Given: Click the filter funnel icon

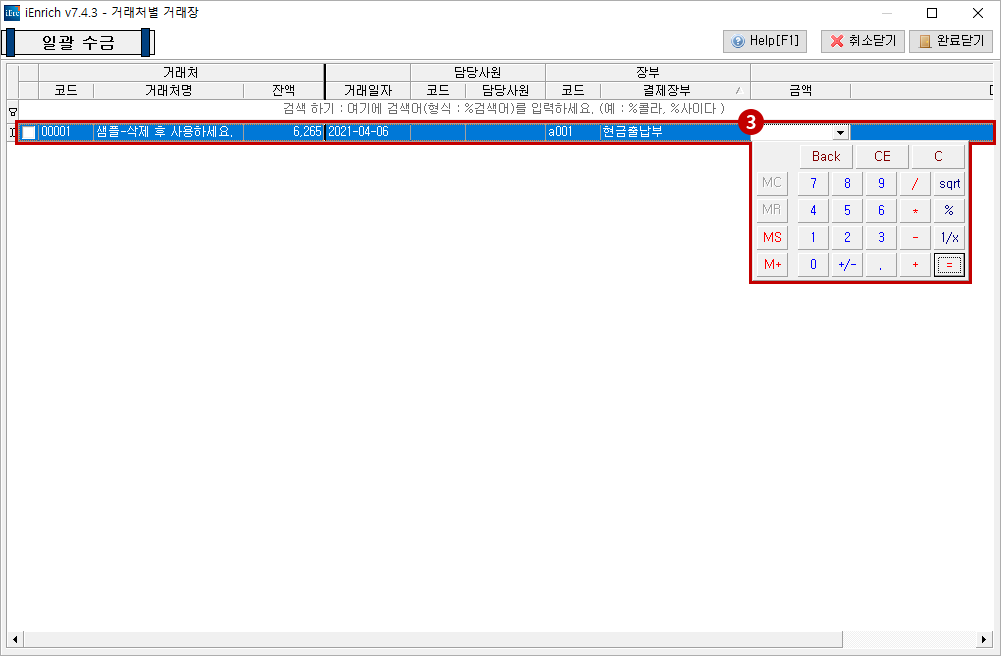Looking at the screenshot, I should [x=13, y=111].
